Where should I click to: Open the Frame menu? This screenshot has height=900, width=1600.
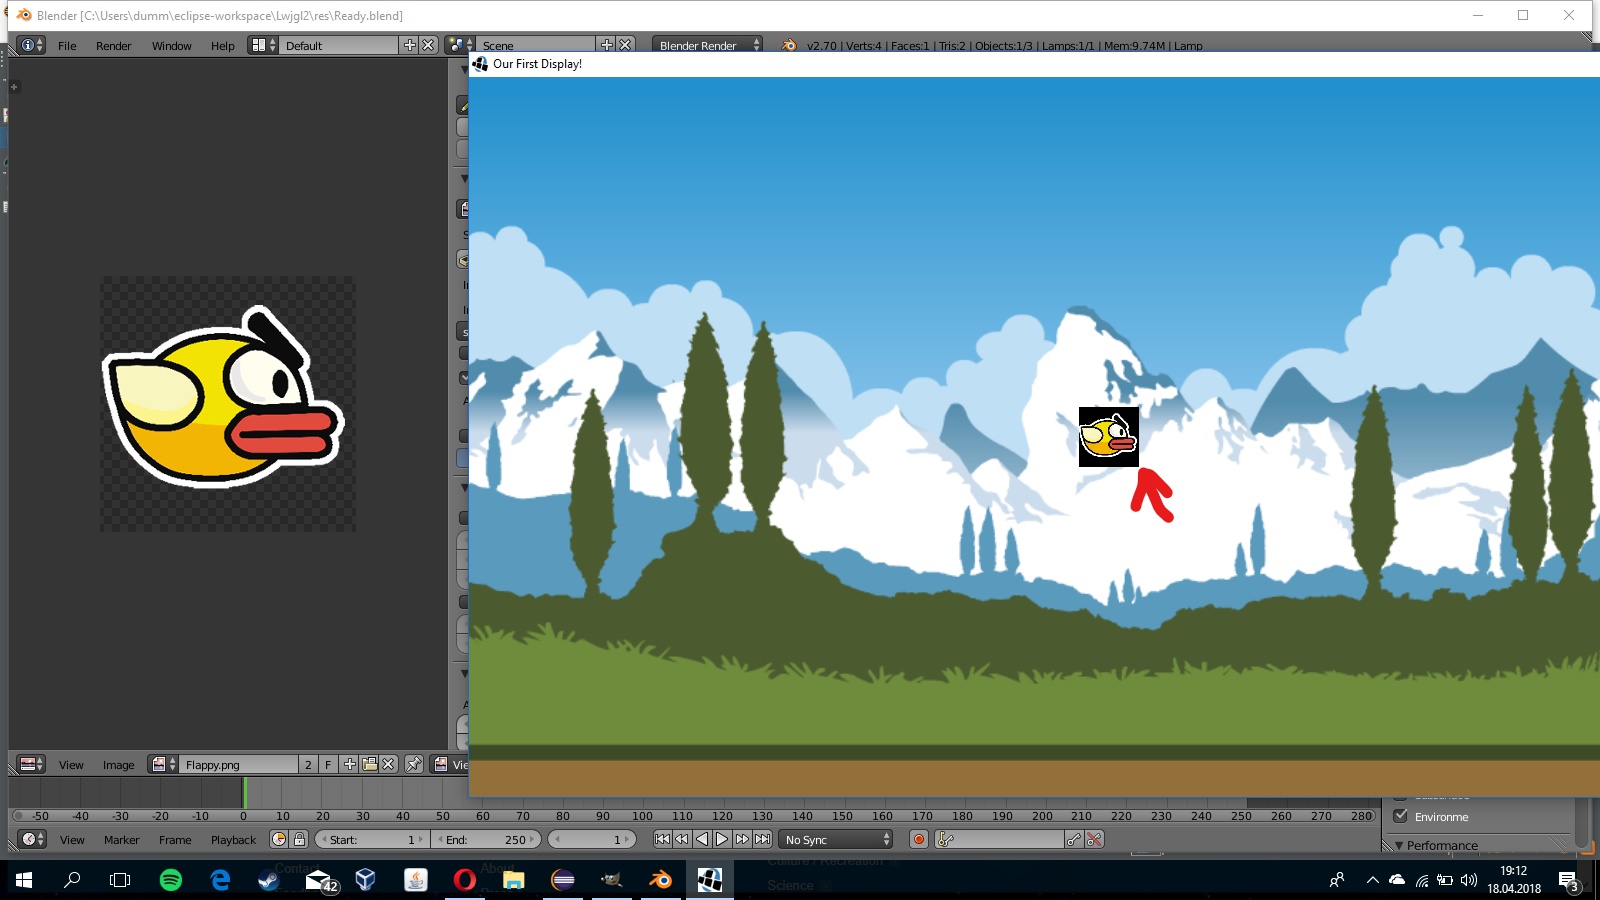(175, 840)
